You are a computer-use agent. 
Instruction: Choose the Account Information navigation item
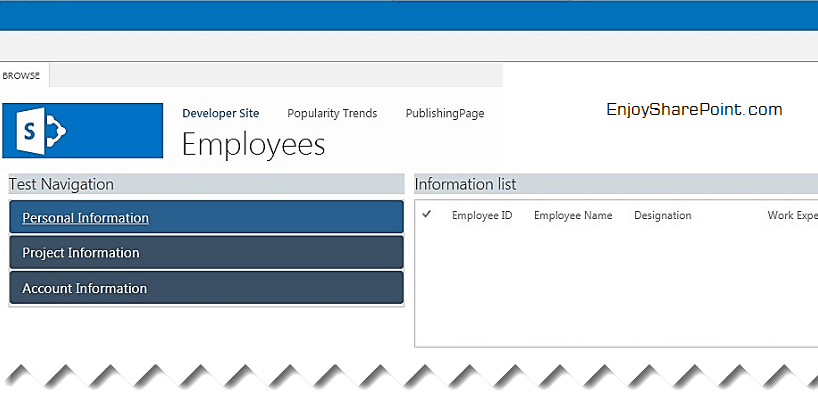tap(207, 288)
